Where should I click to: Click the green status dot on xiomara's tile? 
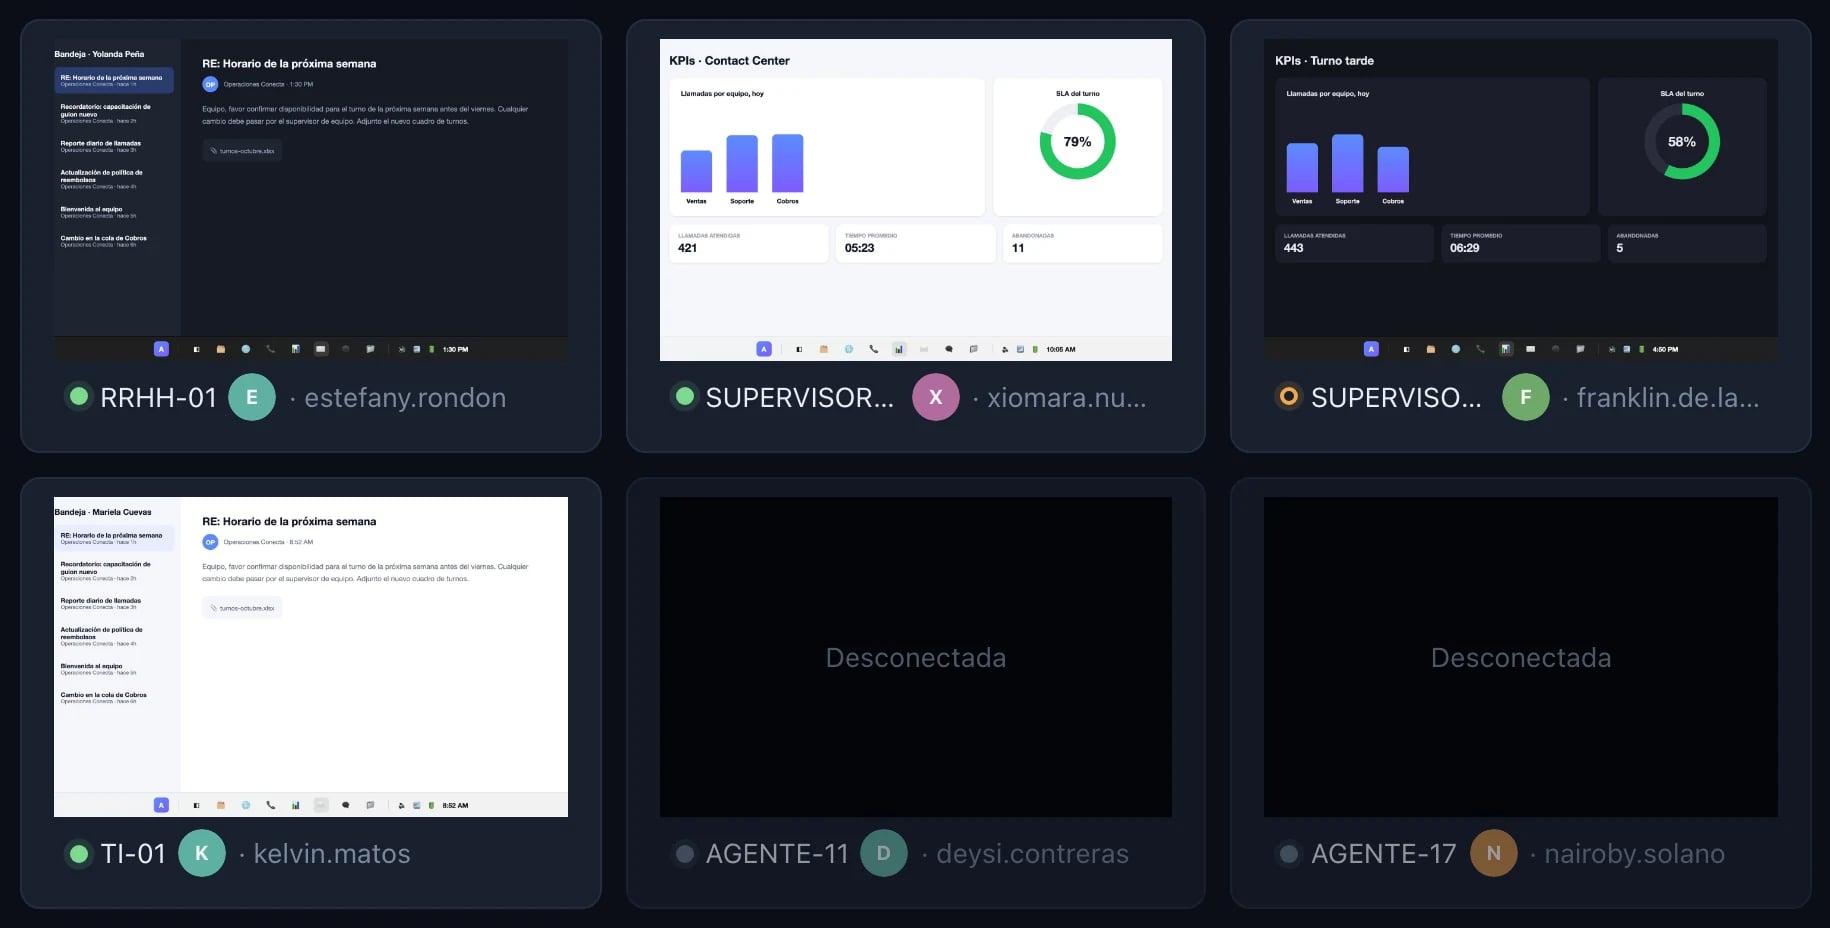point(684,397)
